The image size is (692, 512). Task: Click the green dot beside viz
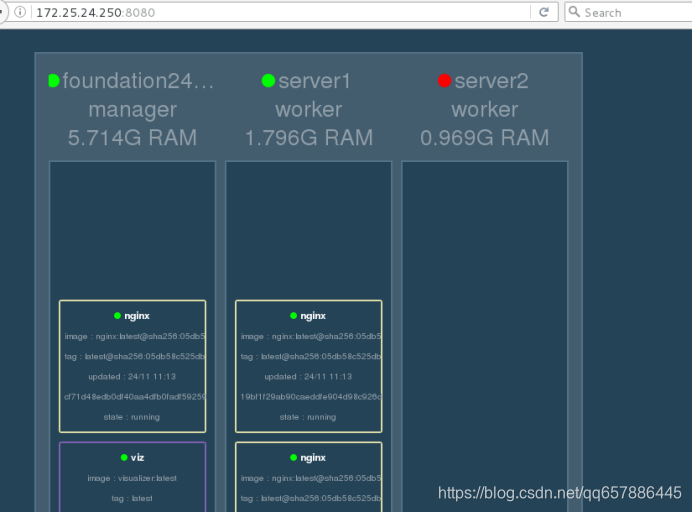pyautogui.click(x=124, y=458)
